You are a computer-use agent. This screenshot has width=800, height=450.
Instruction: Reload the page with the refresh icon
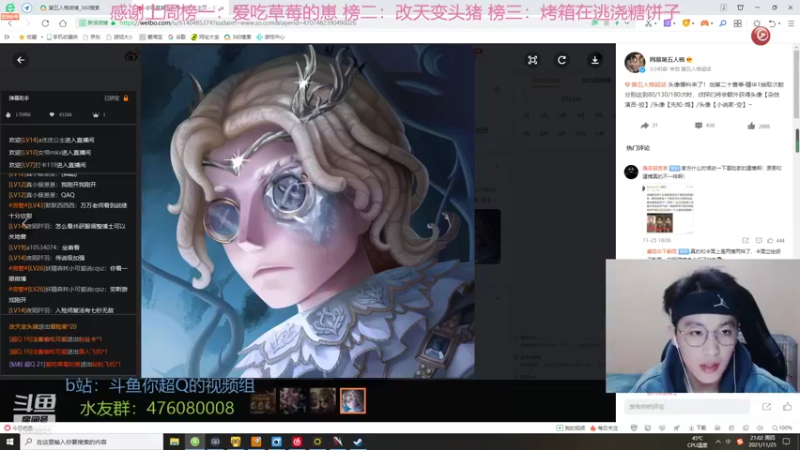(45, 23)
